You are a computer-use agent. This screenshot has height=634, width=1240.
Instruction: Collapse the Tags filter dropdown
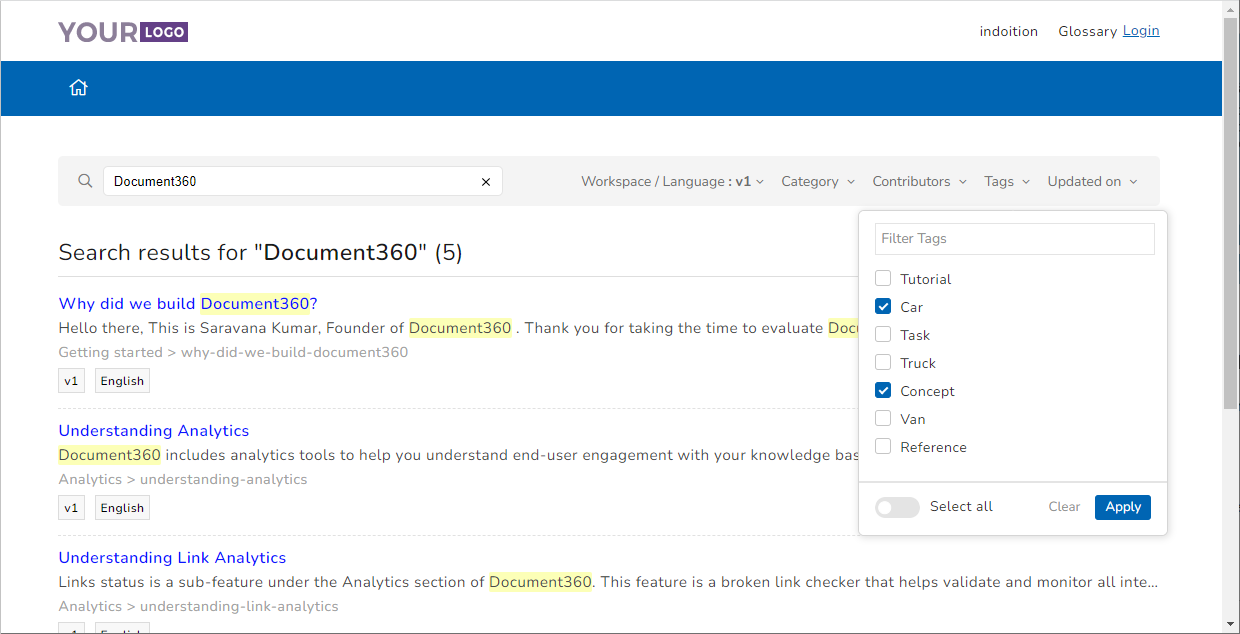coord(1007,181)
